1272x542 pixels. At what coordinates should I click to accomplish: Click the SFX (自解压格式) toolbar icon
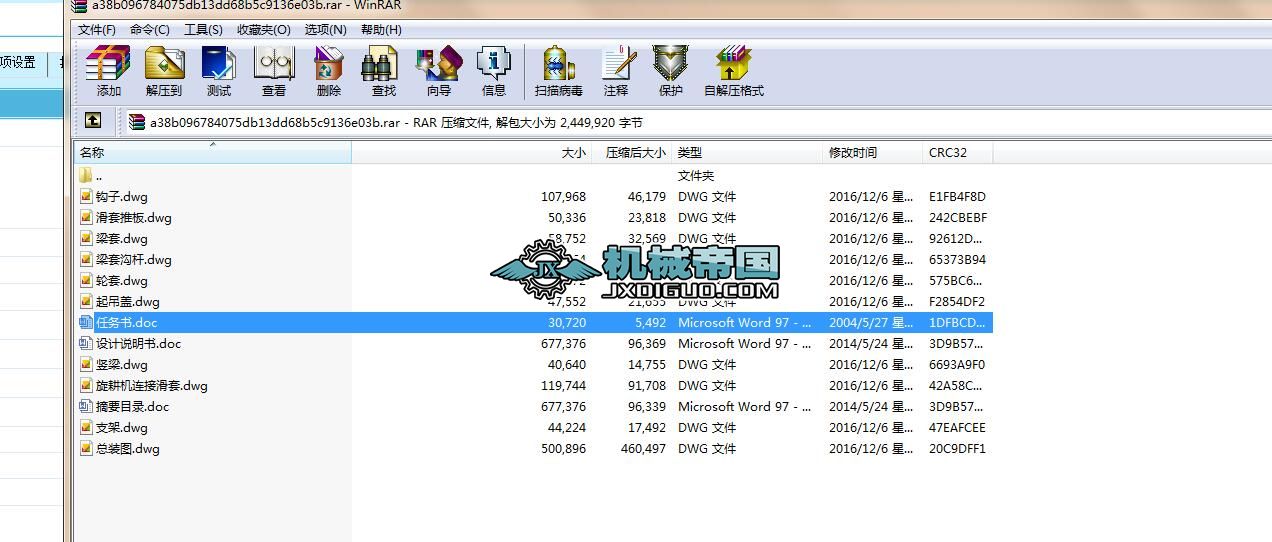[733, 64]
